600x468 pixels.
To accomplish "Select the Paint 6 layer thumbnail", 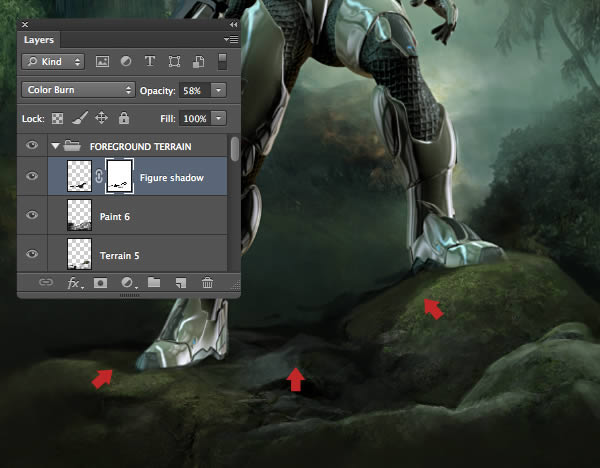I will coord(79,215).
